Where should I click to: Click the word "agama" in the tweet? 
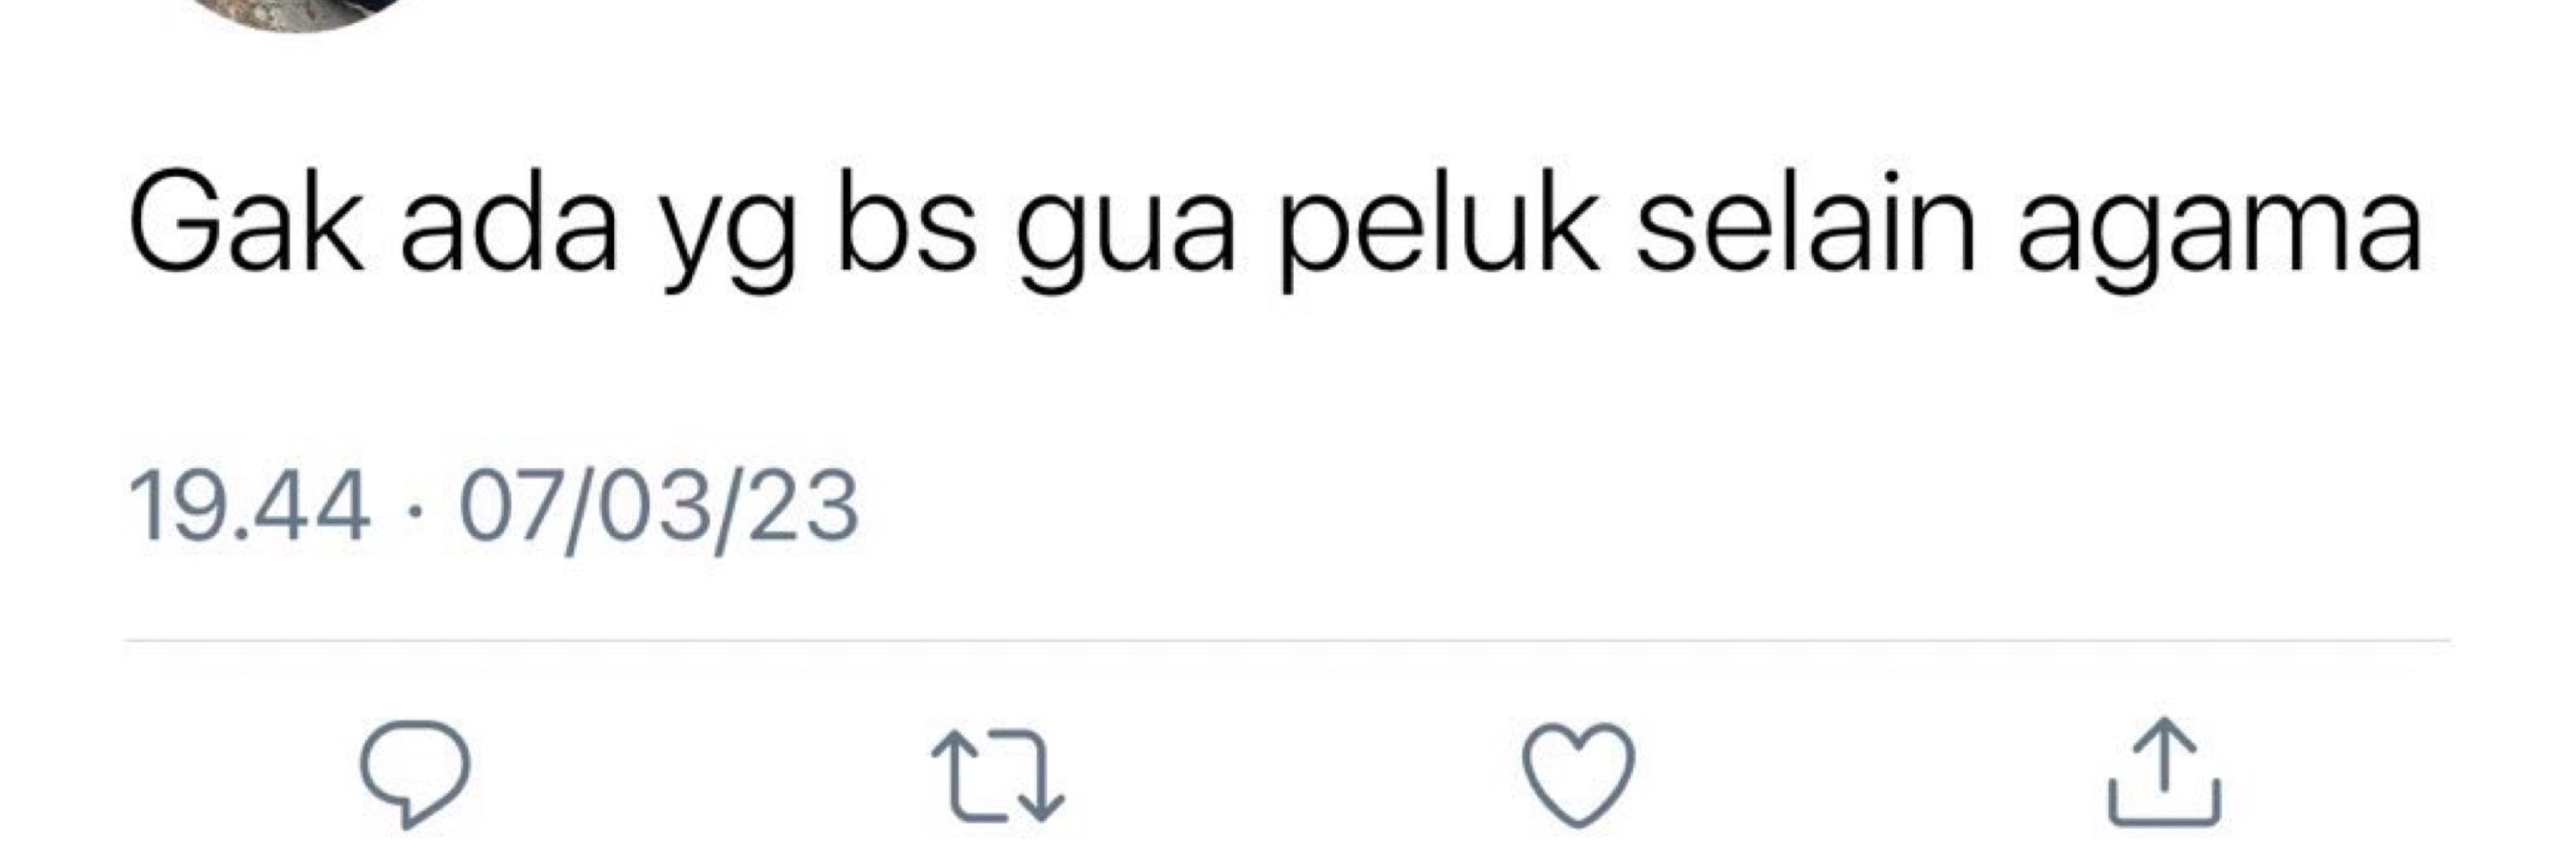point(2220,233)
